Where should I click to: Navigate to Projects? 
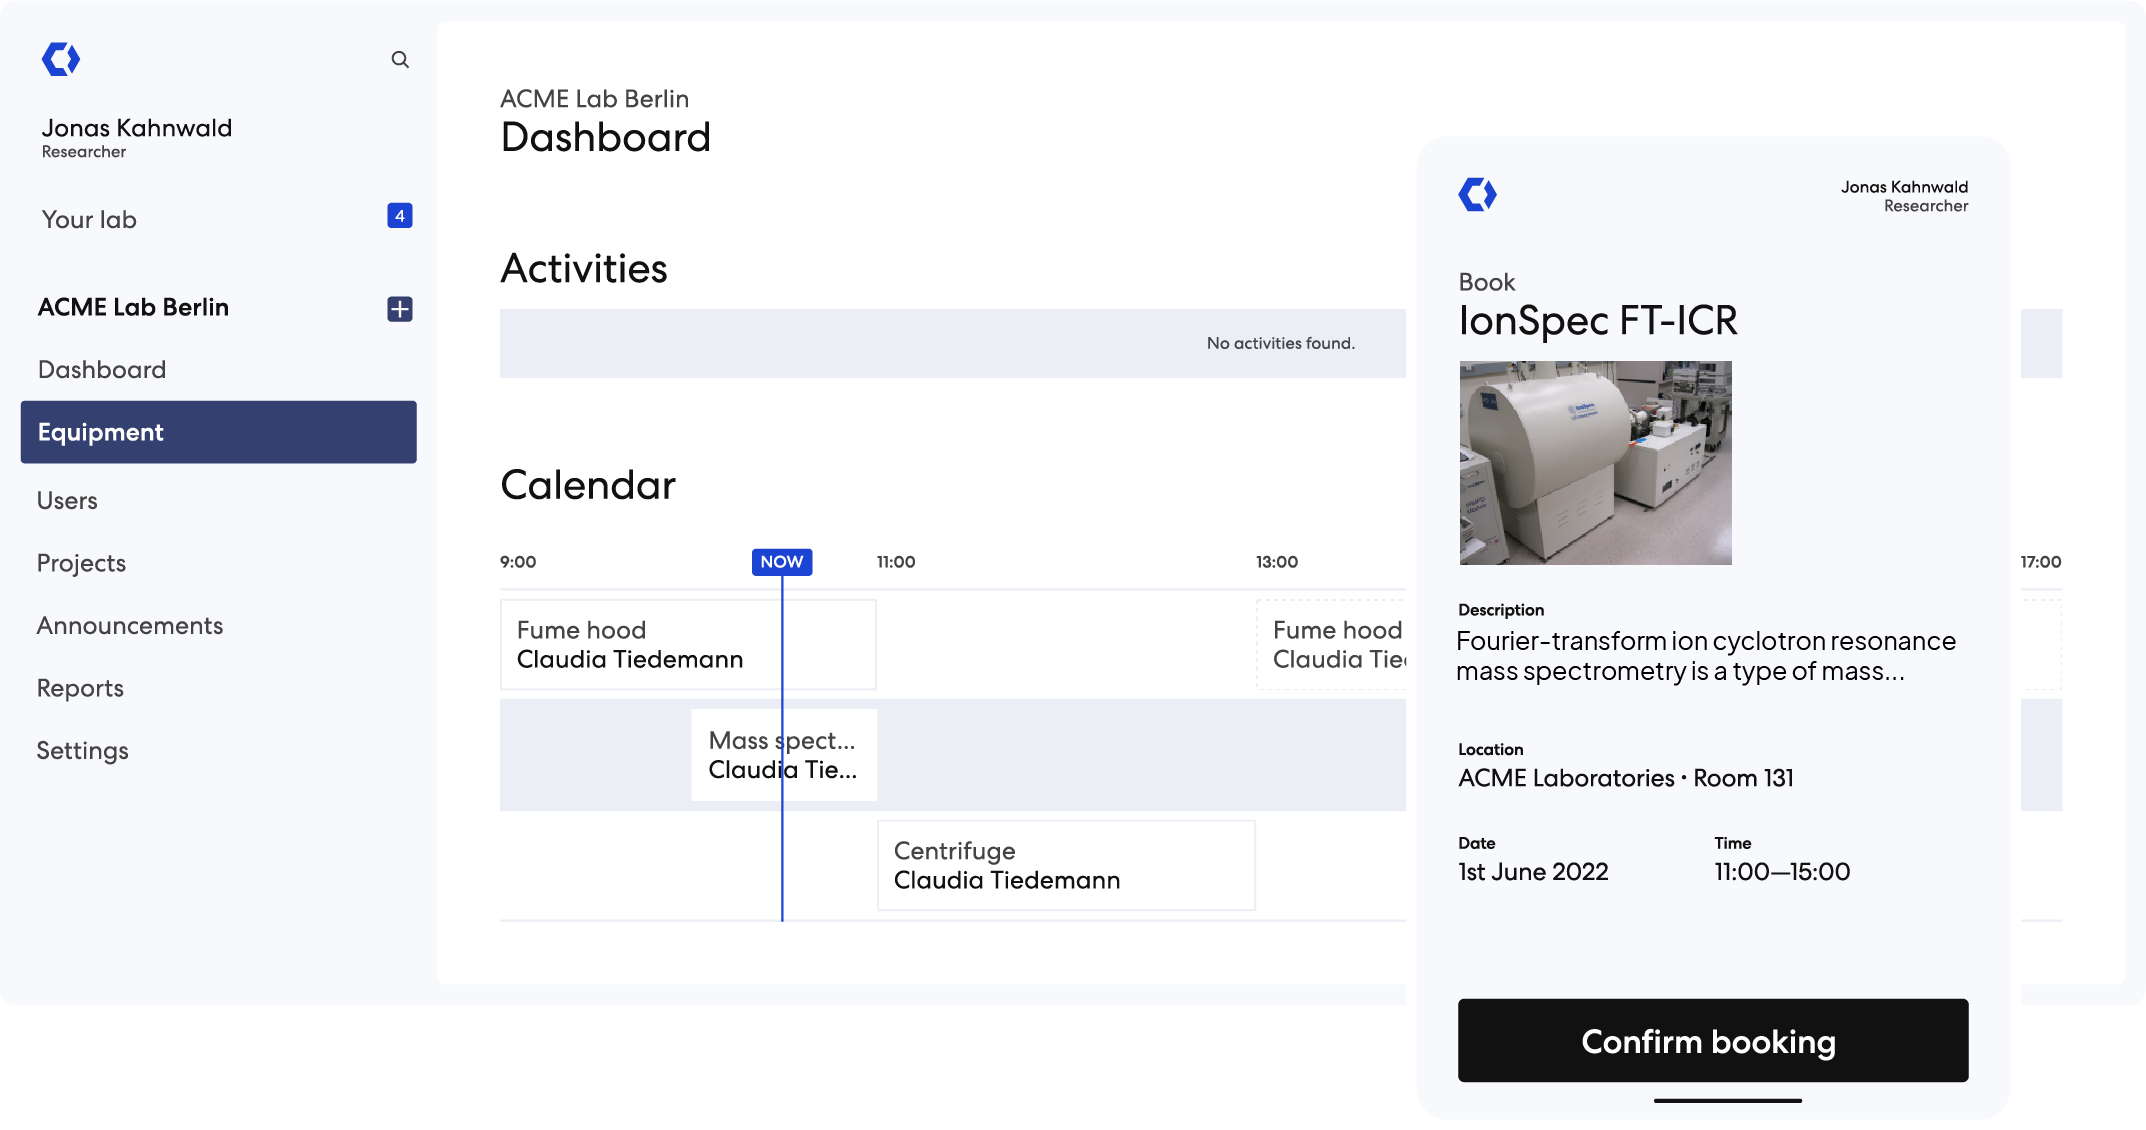81,563
